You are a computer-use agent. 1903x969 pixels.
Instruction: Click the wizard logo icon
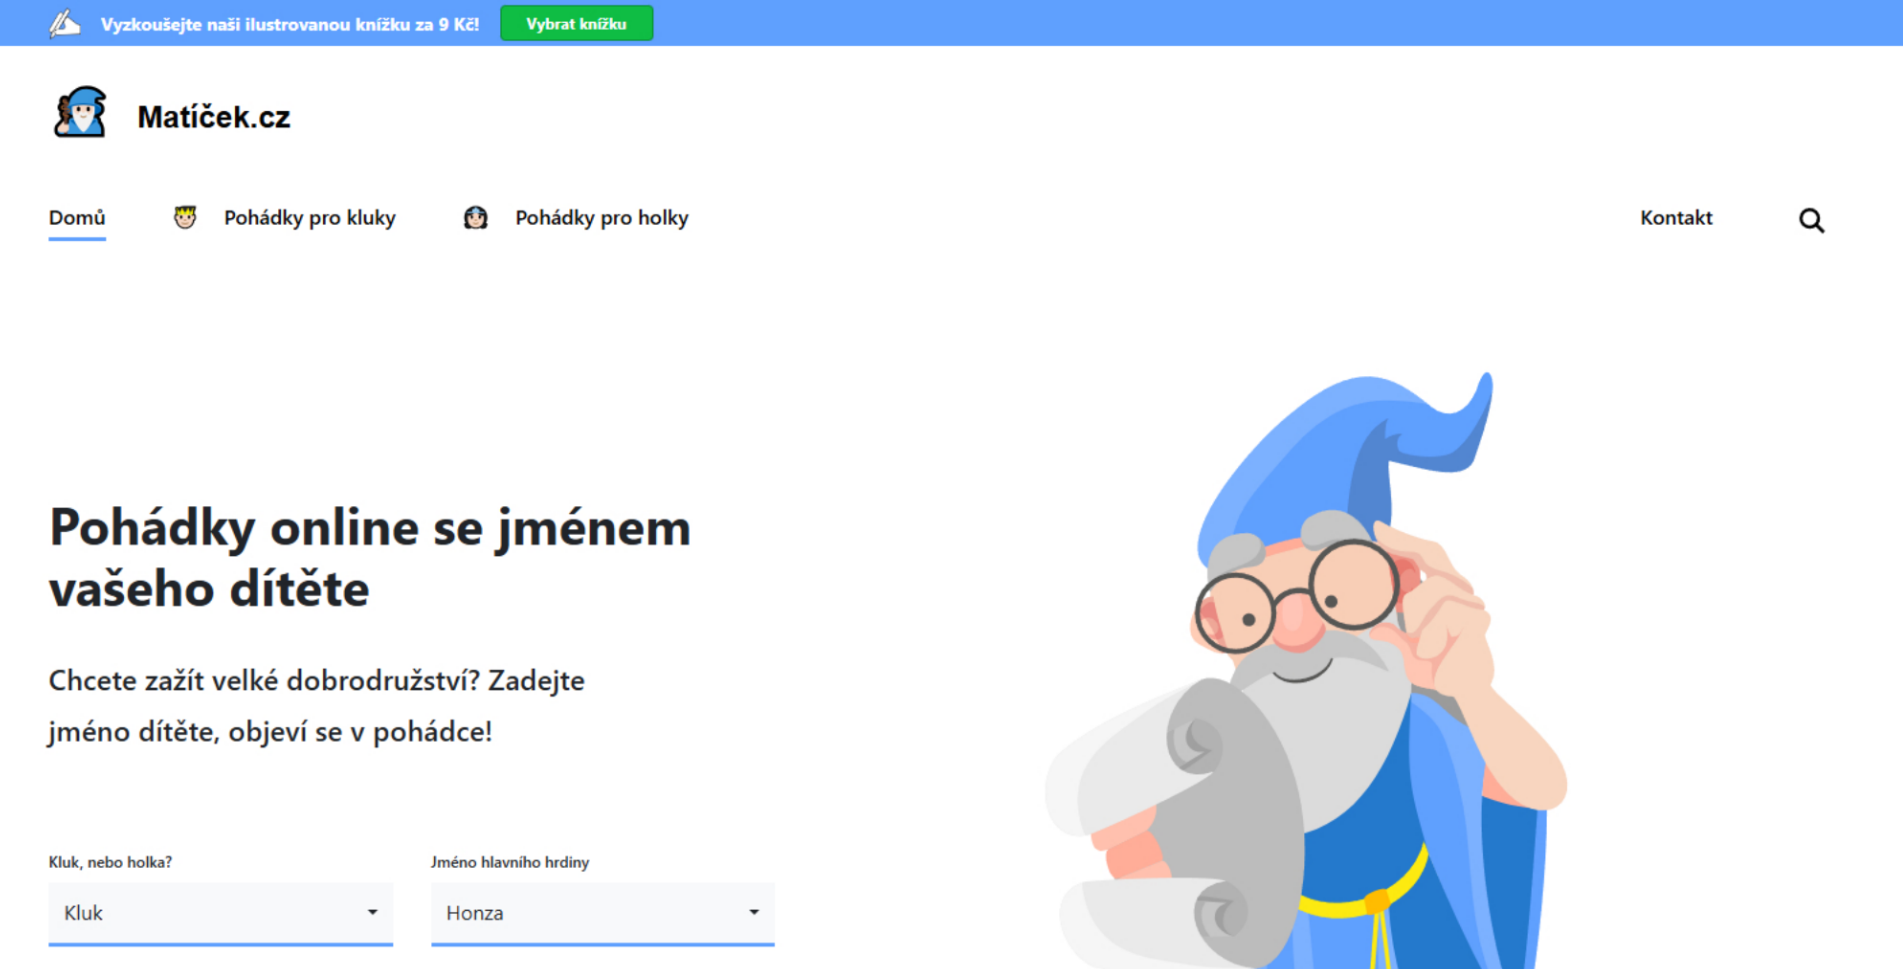pyautogui.click(x=80, y=113)
